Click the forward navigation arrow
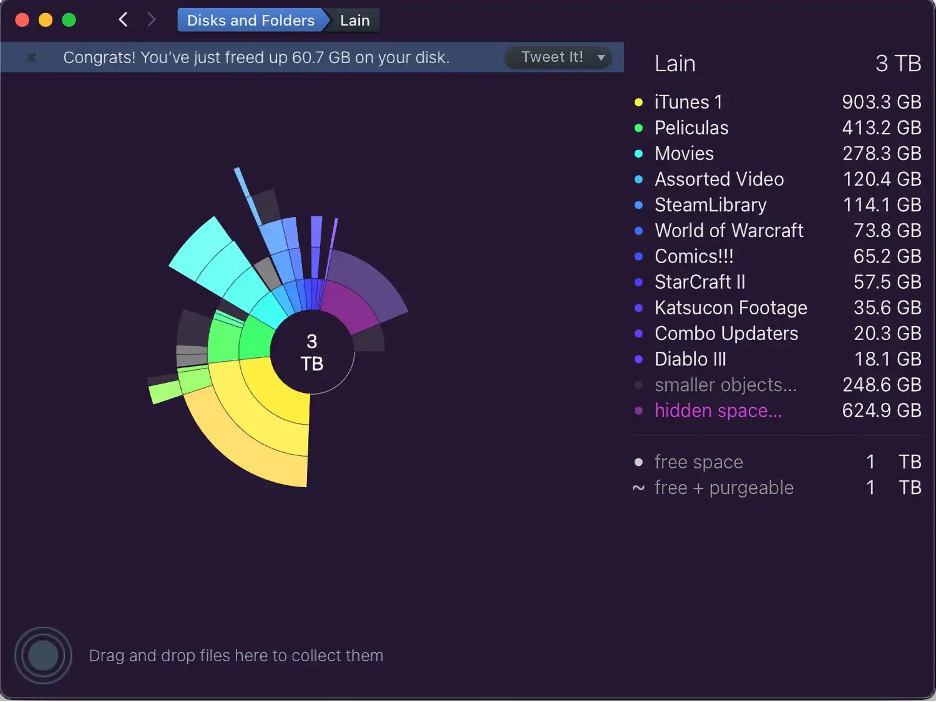This screenshot has width=936, height=702. click(x=151, y=20)
